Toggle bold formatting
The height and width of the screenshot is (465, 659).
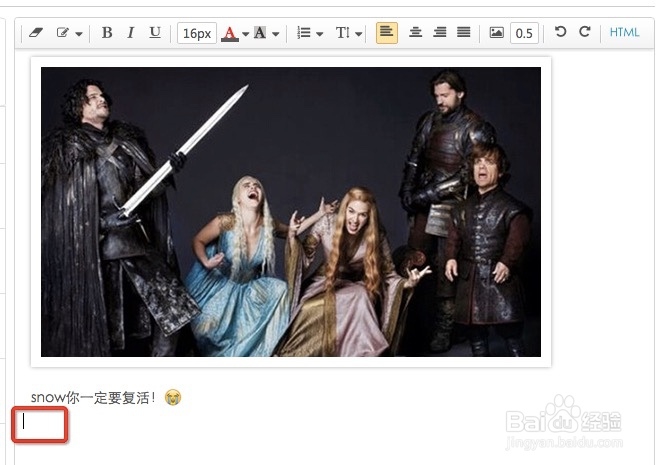(x=107, y=32)
